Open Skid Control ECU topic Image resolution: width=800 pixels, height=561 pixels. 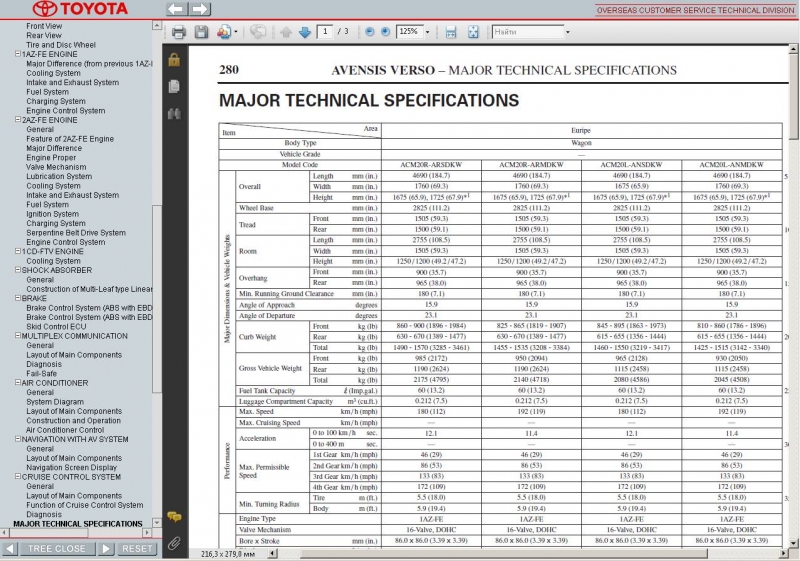tap(56, 327)
